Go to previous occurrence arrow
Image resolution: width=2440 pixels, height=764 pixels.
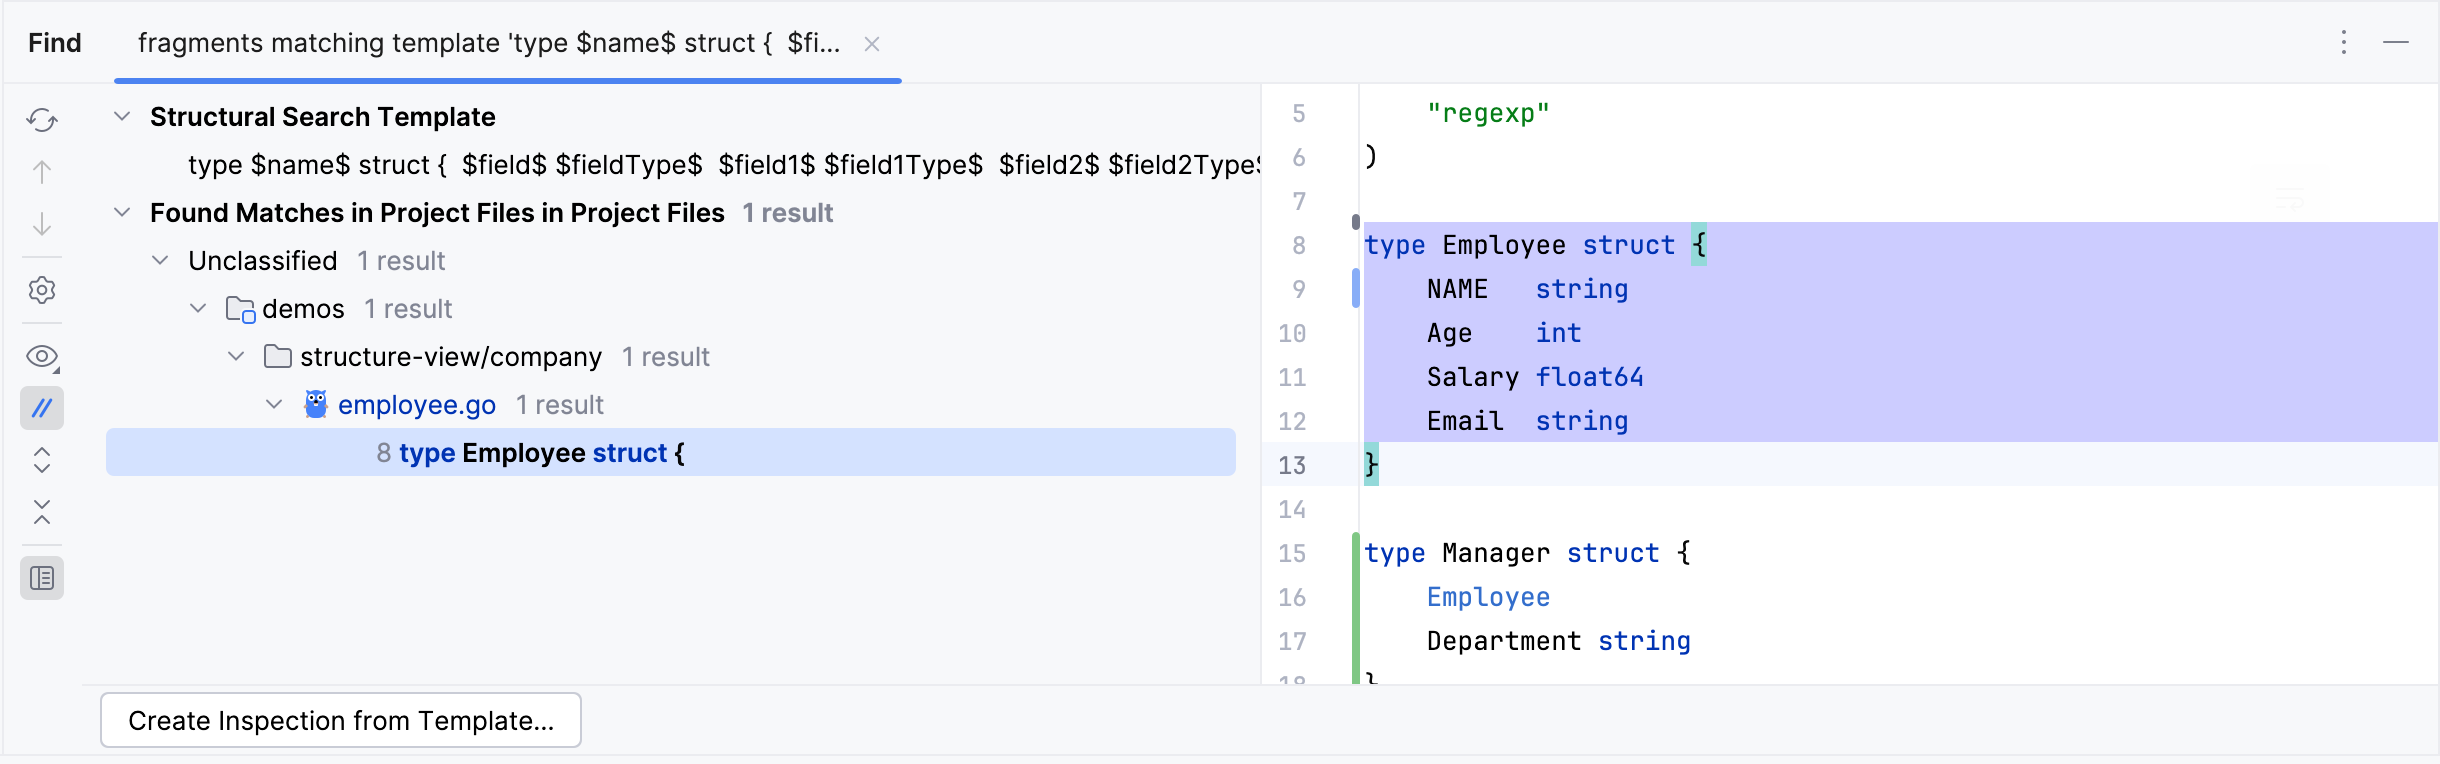tap(42, 172)
